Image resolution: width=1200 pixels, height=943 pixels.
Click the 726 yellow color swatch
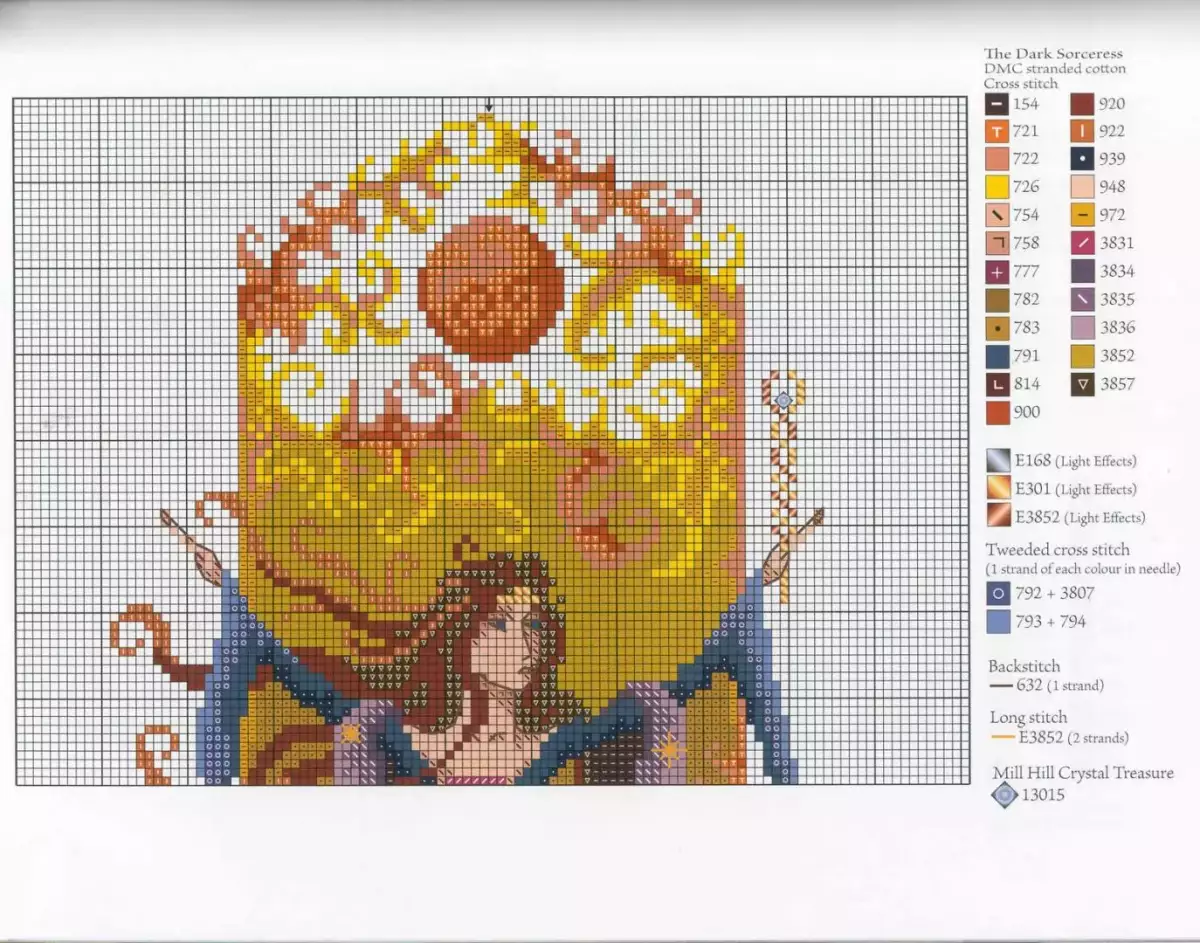click(997, 187)
